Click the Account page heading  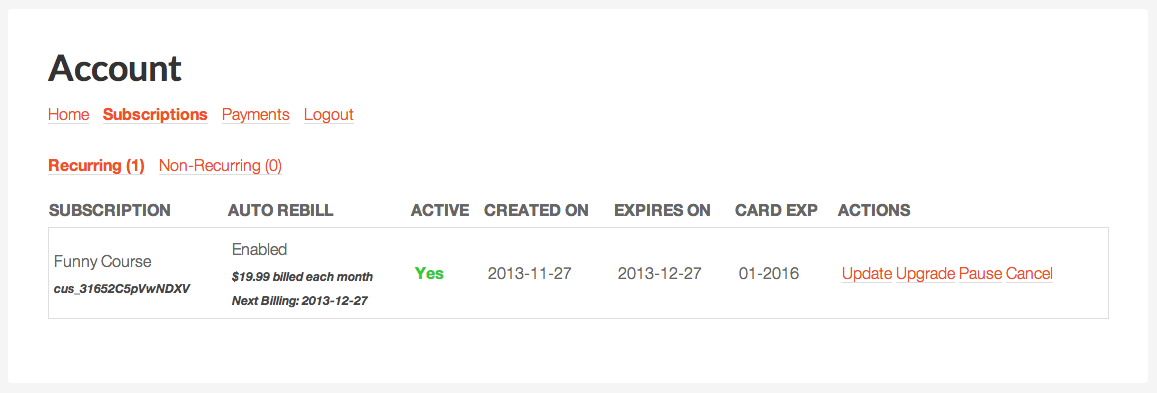[x=114, y=68]
